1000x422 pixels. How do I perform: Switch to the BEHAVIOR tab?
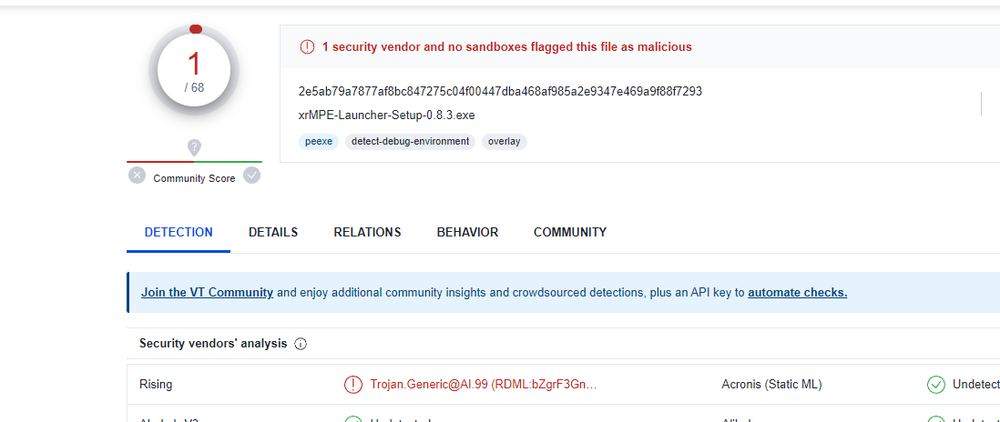(467, 232)
